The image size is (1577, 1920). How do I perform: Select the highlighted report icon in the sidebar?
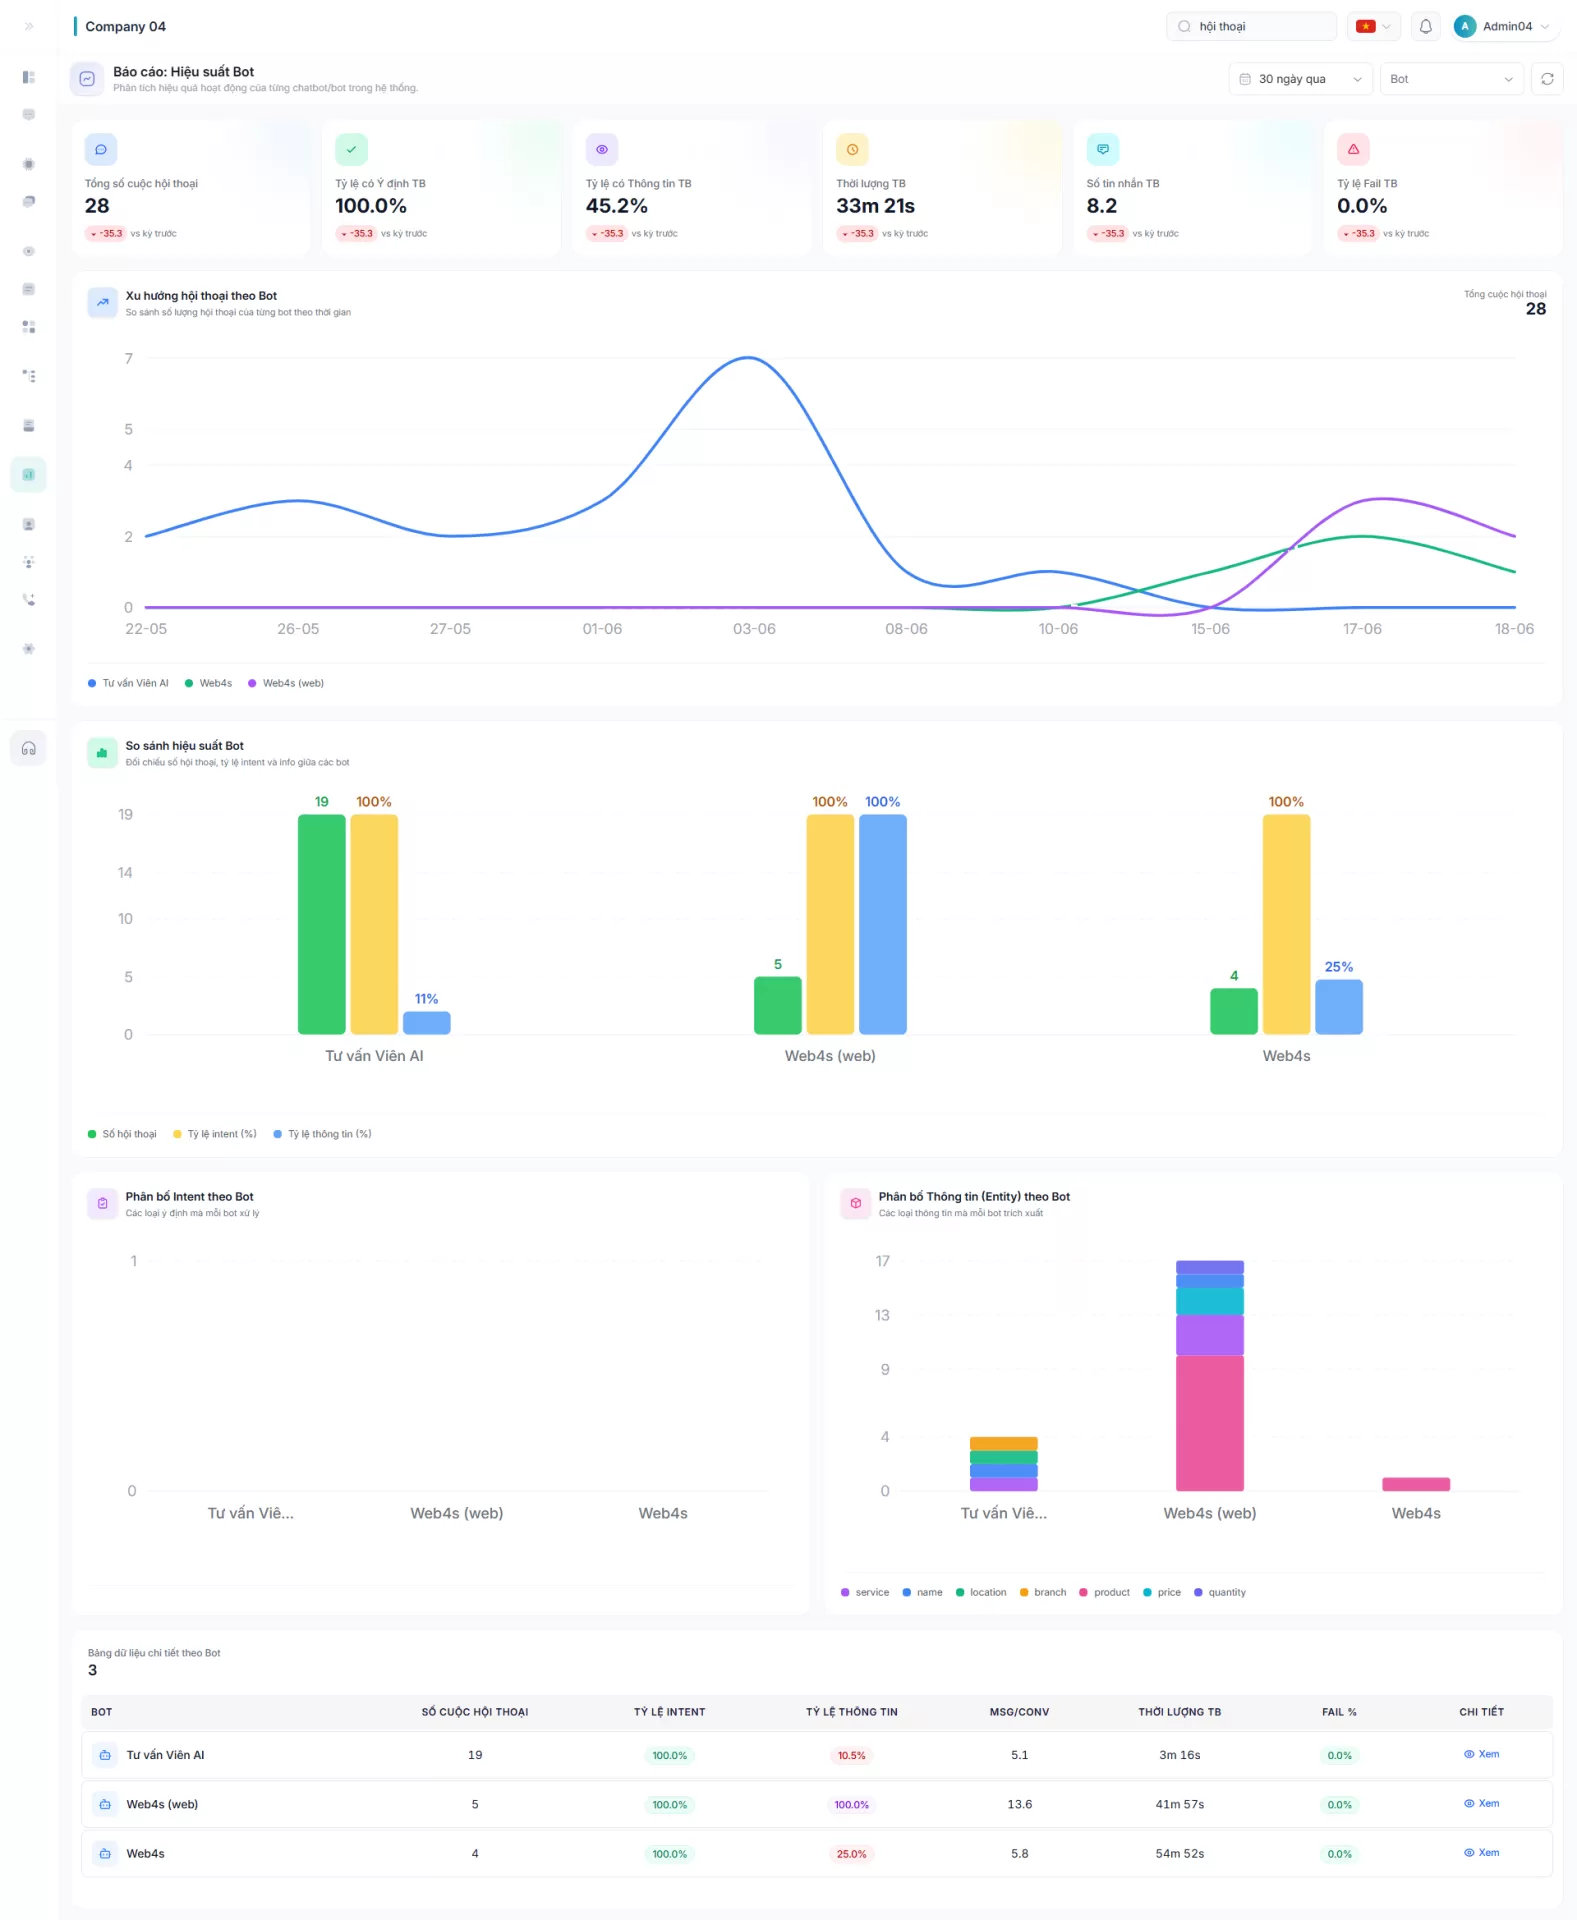[x=29, y=475]
